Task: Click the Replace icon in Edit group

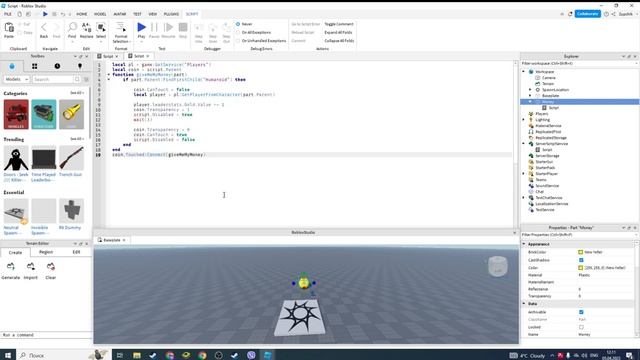Action: 87,27
